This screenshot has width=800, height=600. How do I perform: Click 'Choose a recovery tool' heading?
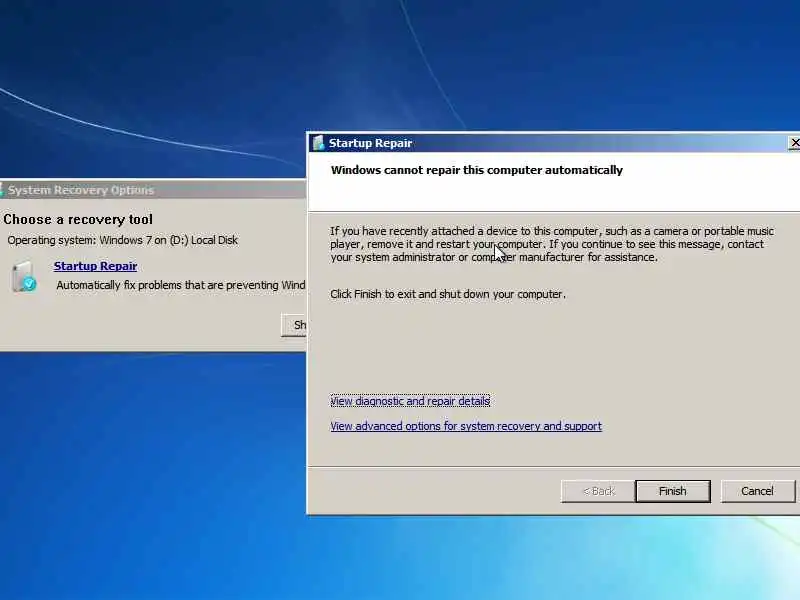click(78, 219)
